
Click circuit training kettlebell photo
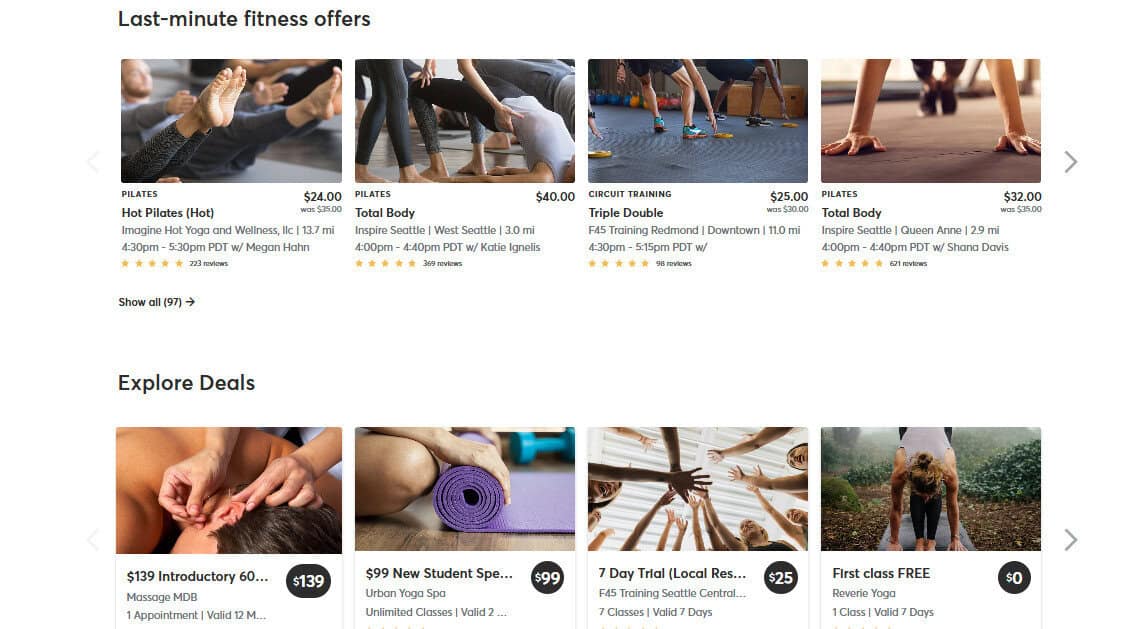click(x=698, y=121)
